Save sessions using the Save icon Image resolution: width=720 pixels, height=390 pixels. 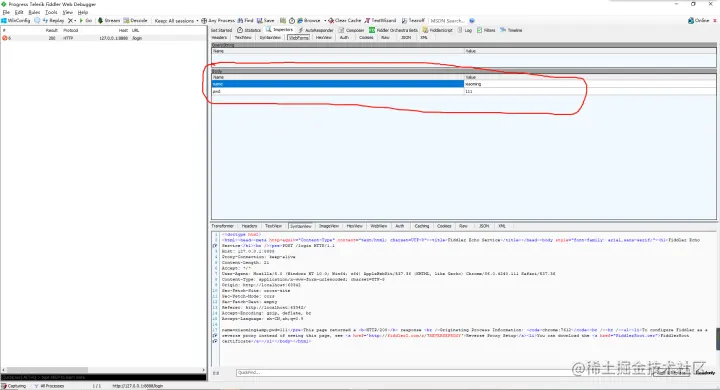point(265,21)
